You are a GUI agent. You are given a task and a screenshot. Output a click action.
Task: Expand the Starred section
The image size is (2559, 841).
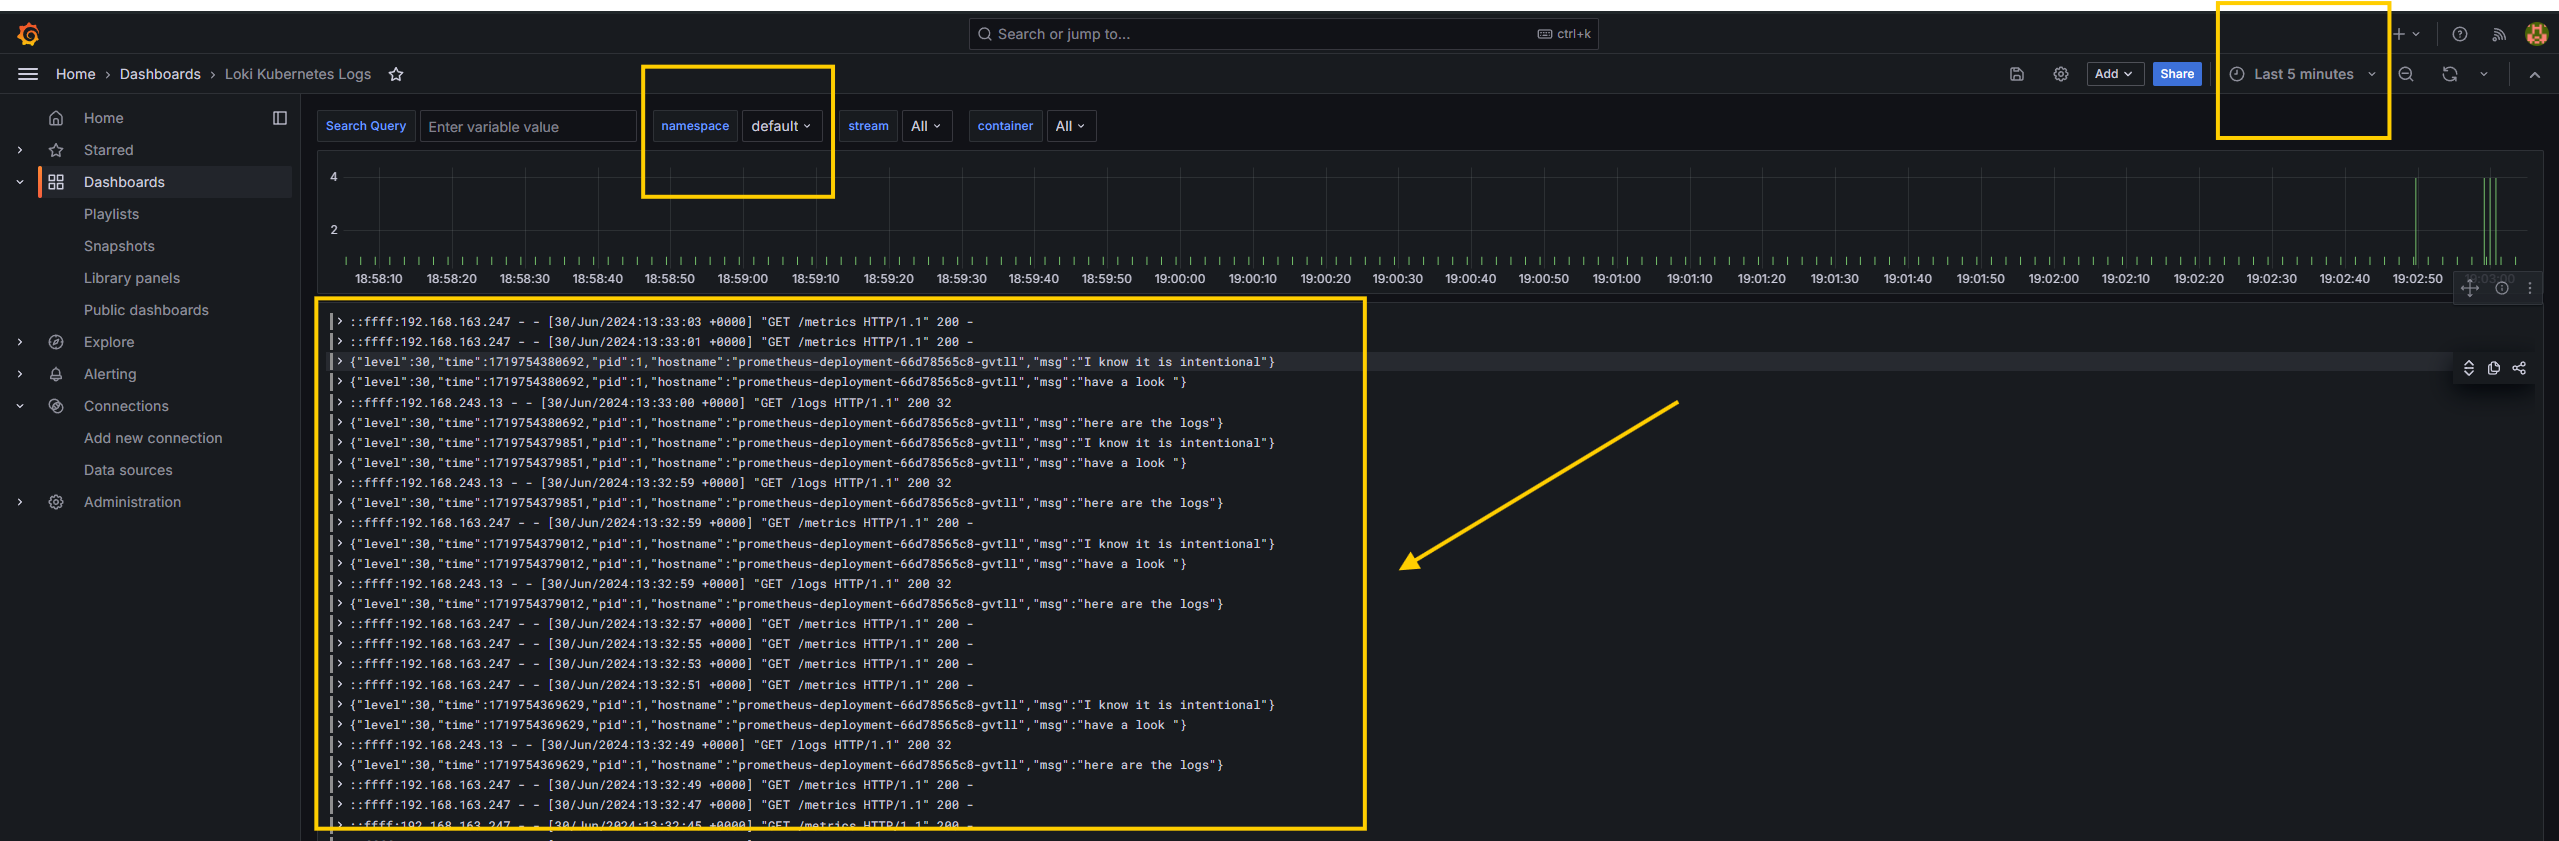tap(20, 150)
